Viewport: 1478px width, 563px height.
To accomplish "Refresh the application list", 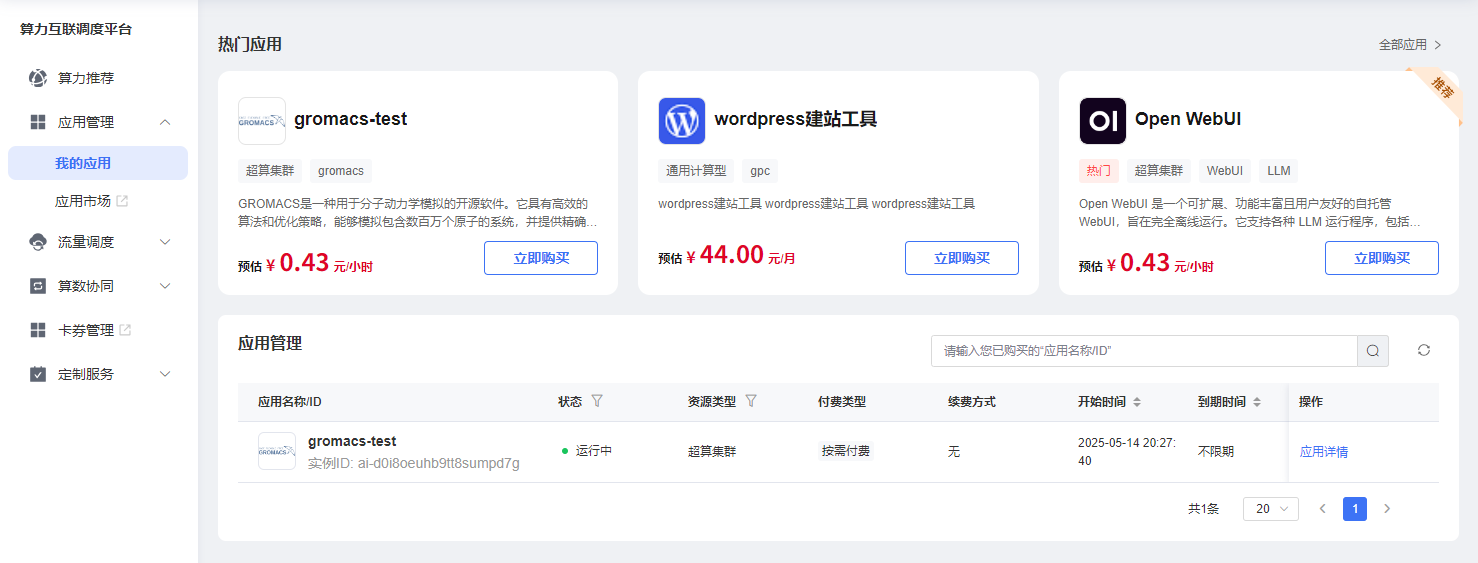I will point(1424,350).
